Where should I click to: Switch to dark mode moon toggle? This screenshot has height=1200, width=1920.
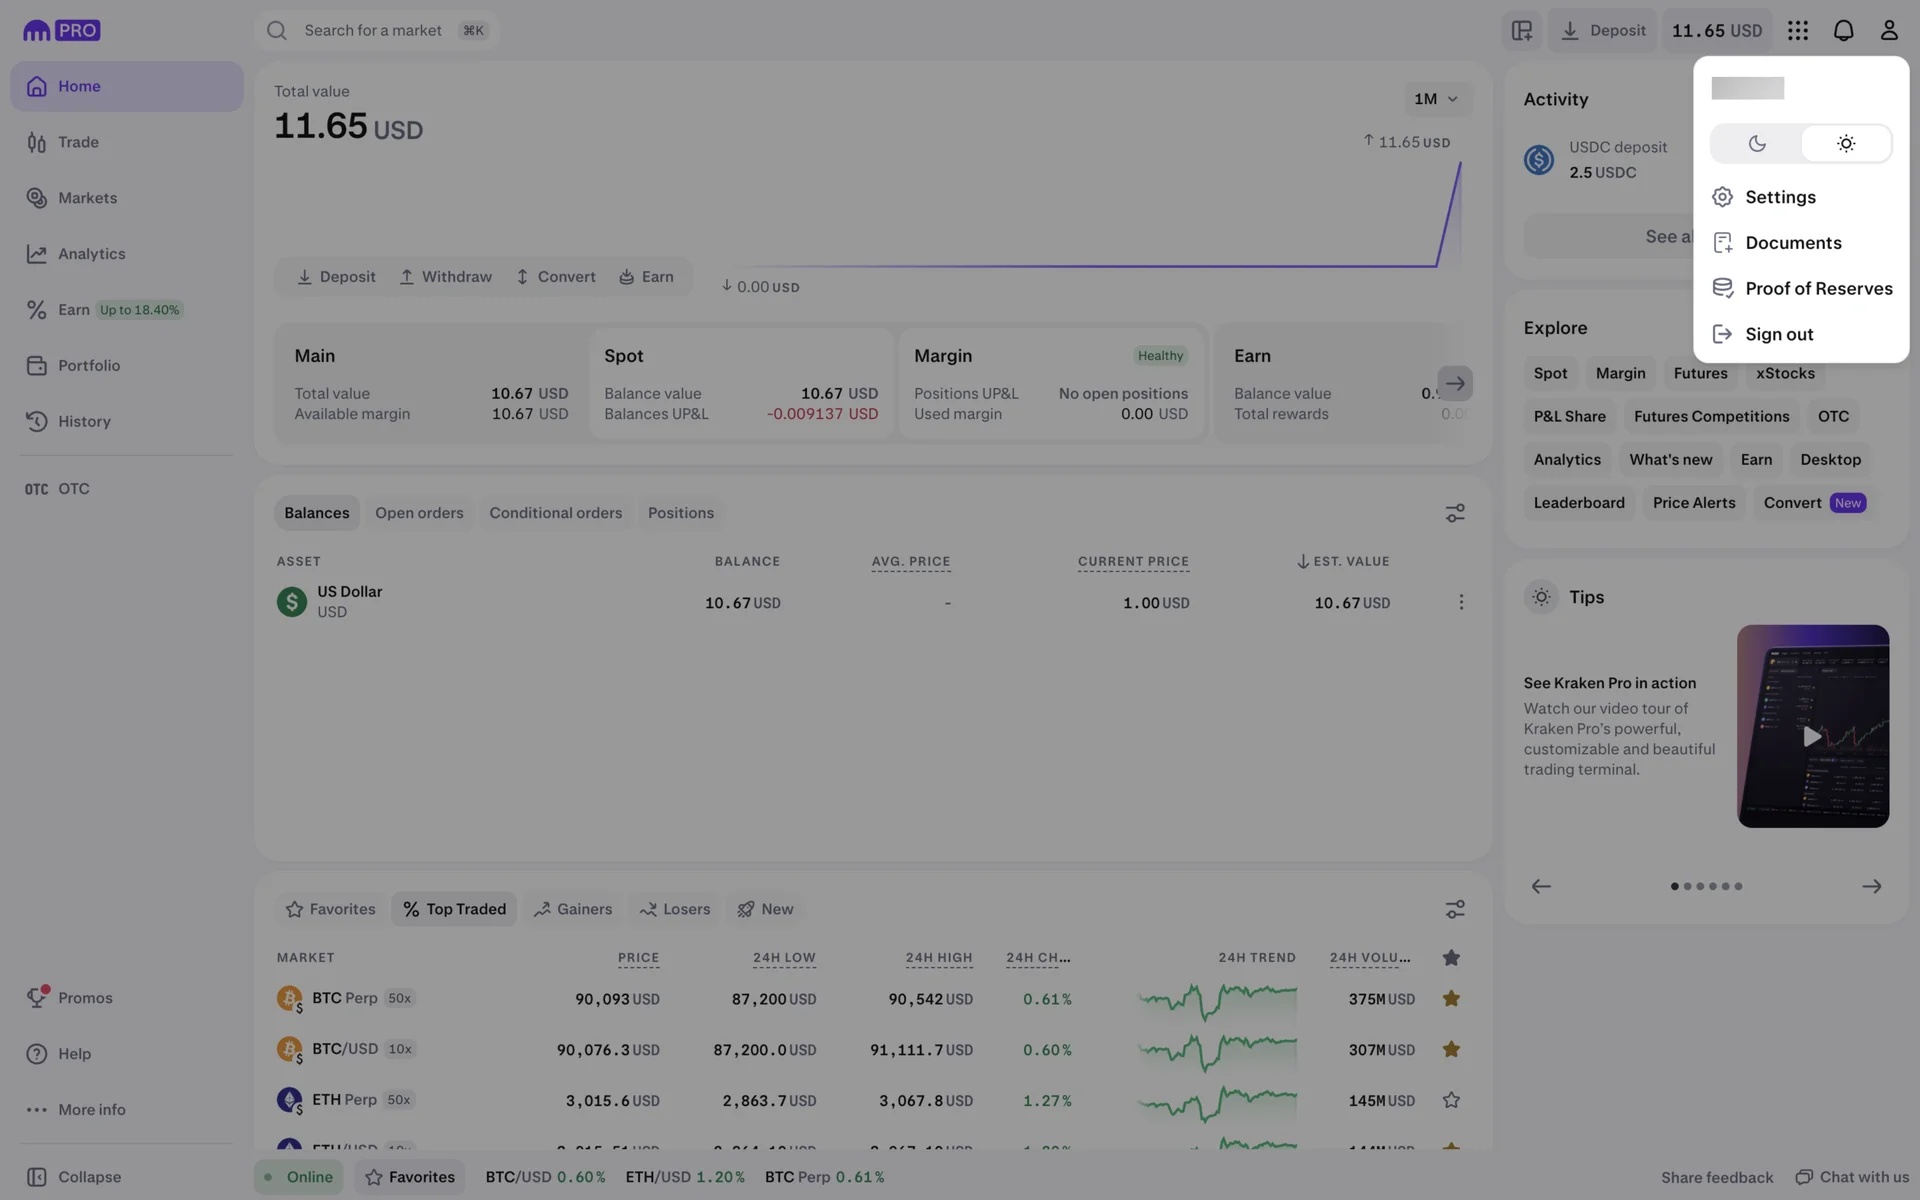1756,144
